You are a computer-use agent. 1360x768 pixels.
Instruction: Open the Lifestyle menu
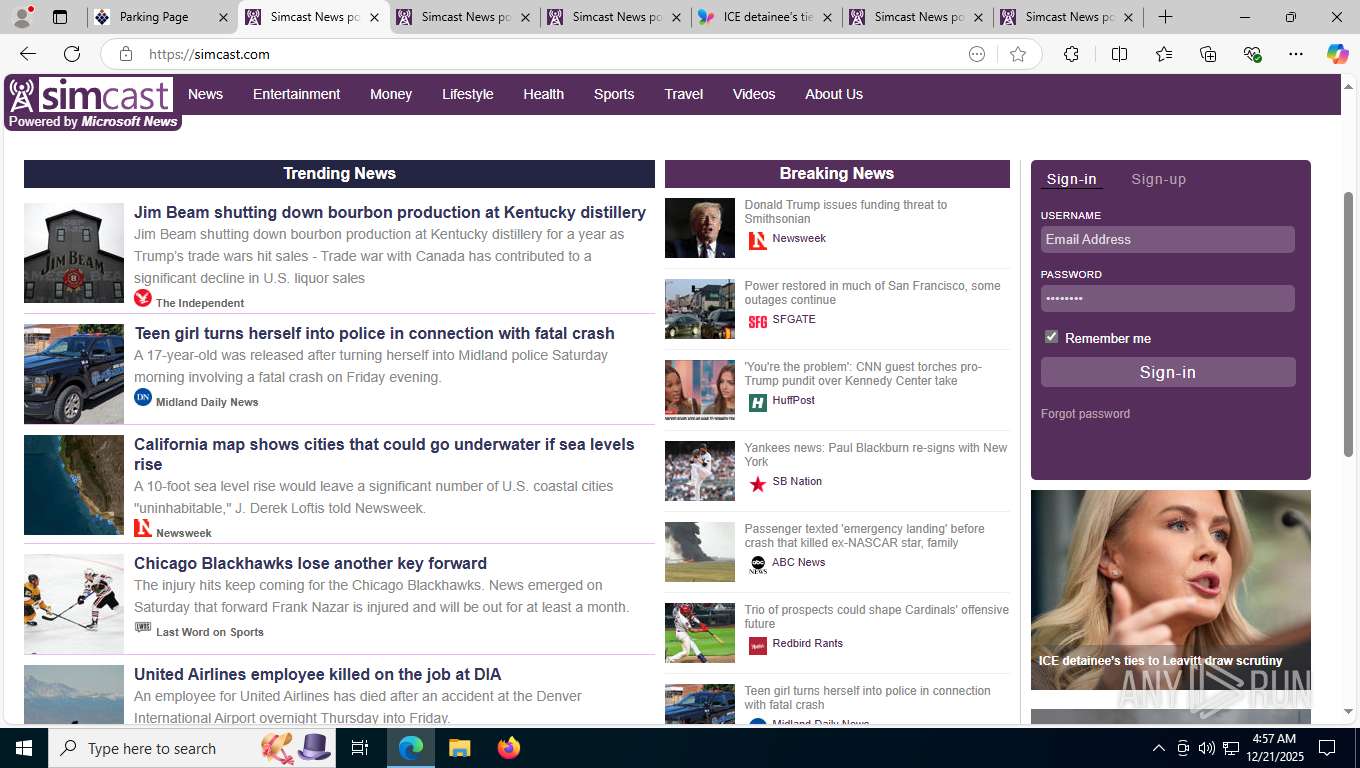coord(468,94)
